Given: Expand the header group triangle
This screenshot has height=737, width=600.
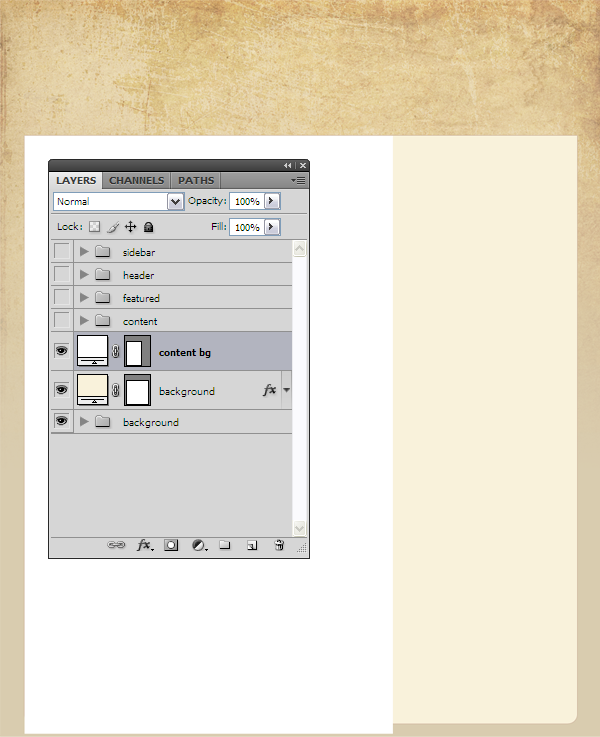Looking at the screenshot, I should [84, 274].
